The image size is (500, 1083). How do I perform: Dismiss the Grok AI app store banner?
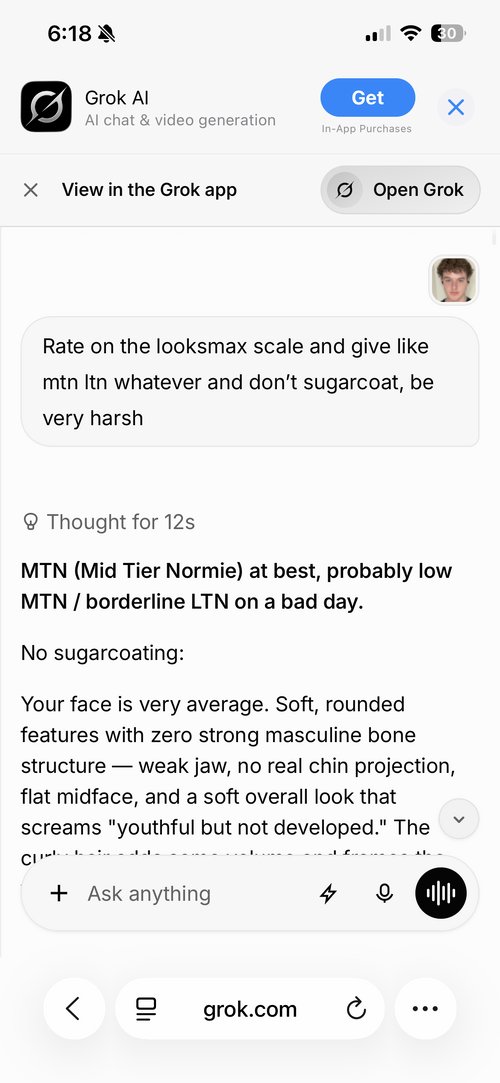[x=456, y=108]
